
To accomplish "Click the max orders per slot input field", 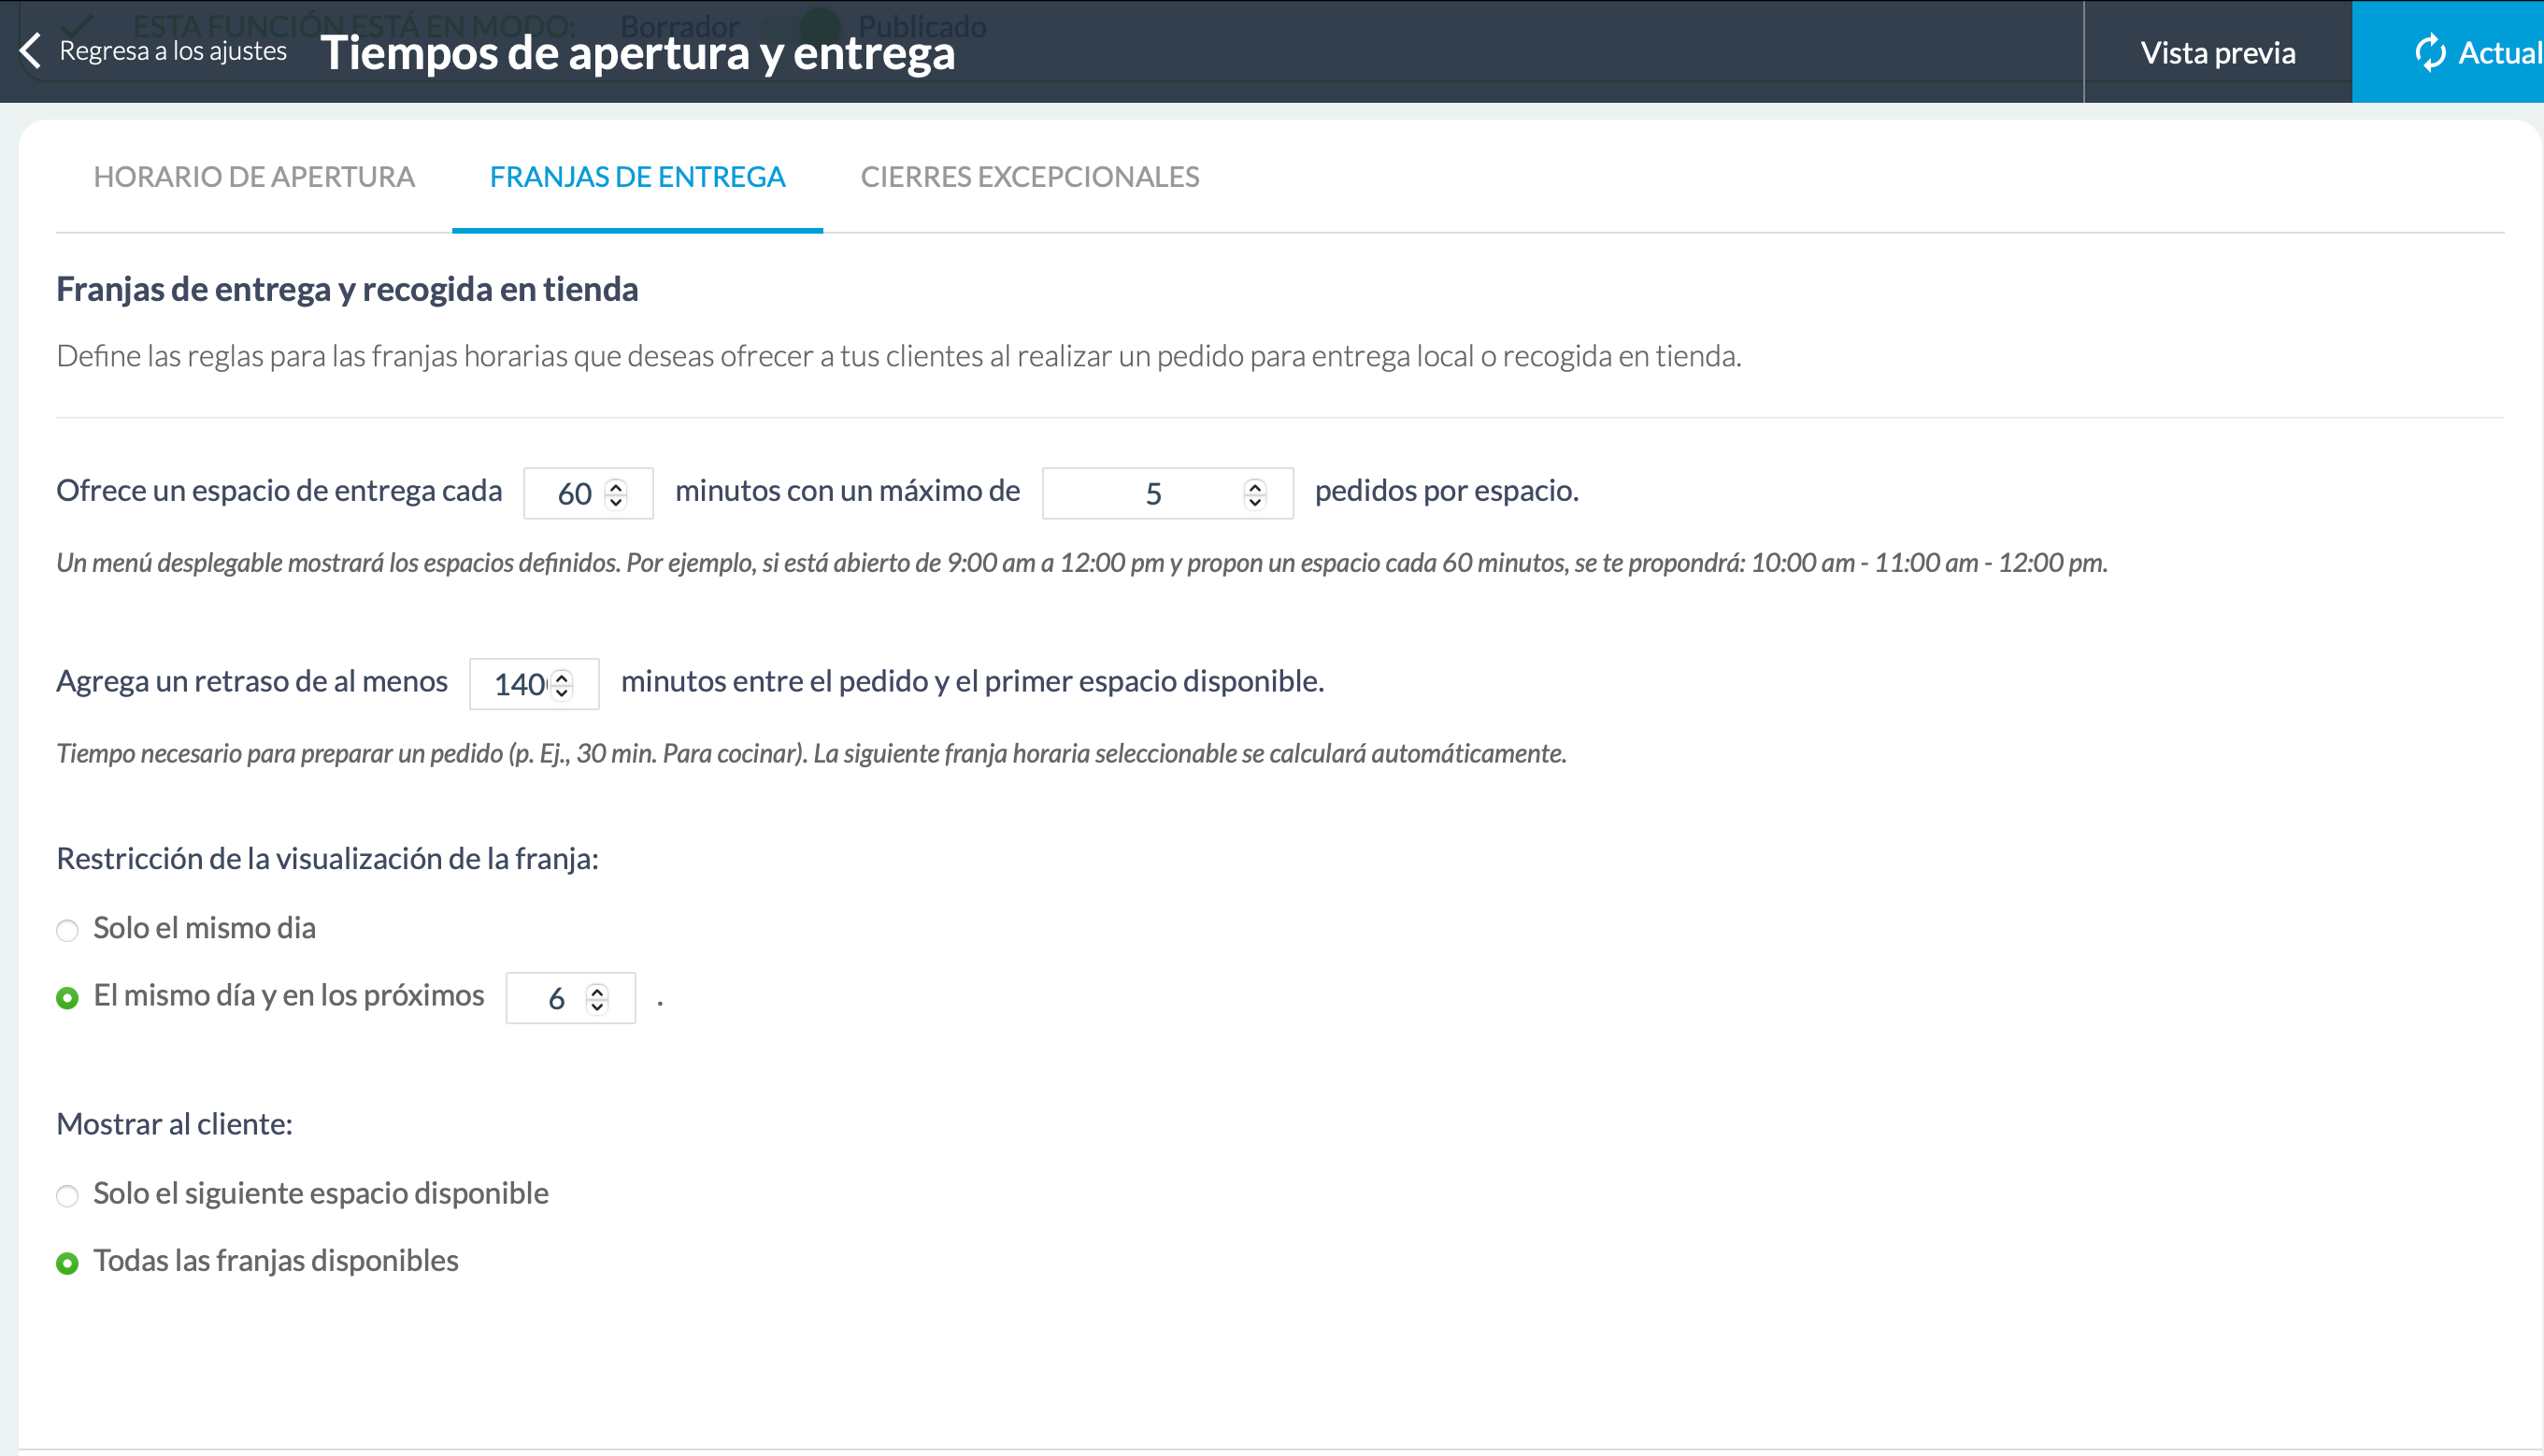I will [1167, 493].
